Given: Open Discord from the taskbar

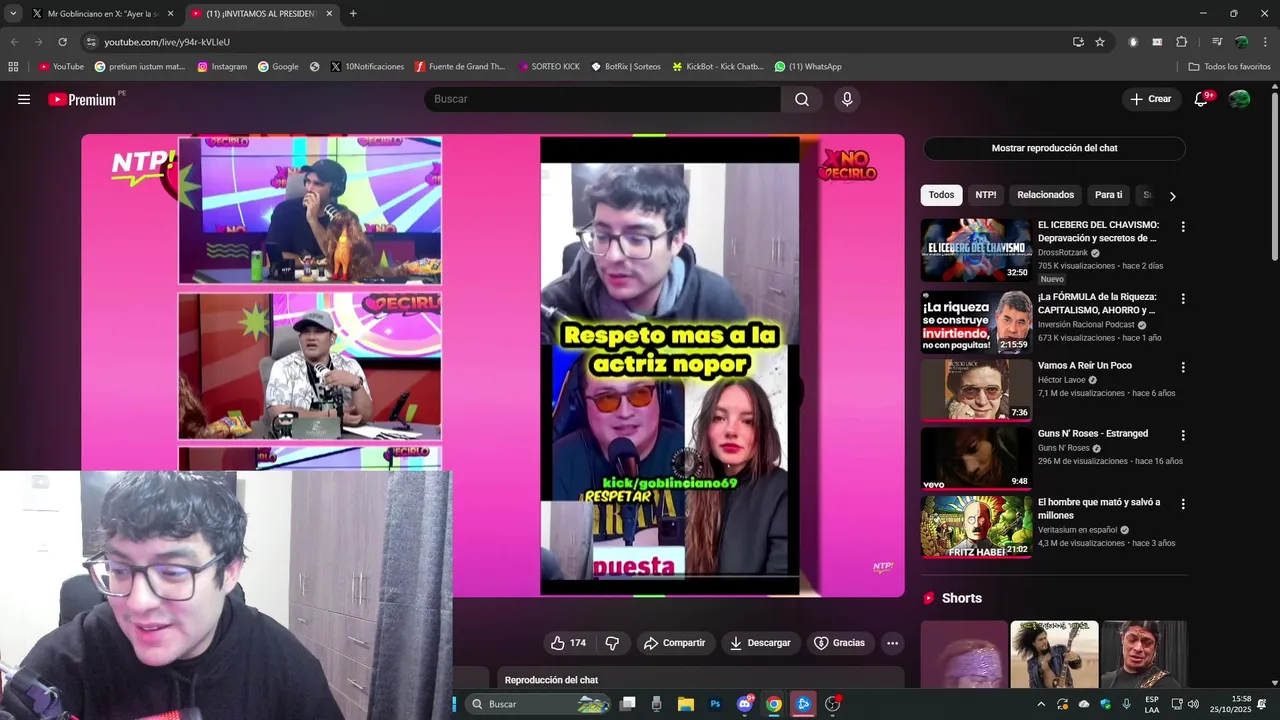Looking at the screenshot, I should coord(744,704).
